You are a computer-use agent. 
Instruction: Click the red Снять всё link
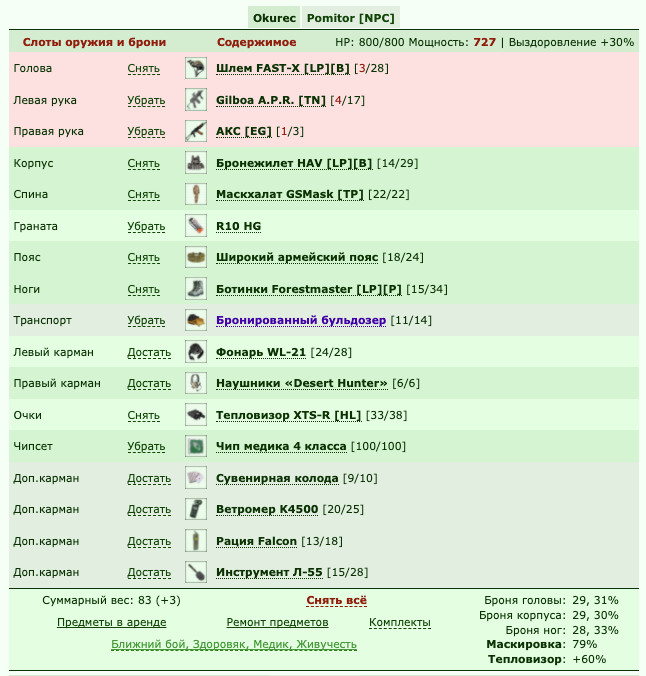(x=337, y=601)
